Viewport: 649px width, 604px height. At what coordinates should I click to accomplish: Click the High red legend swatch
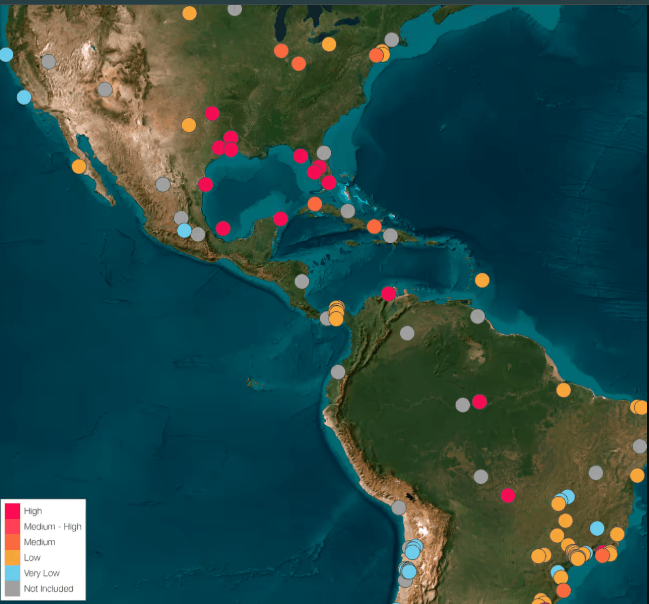click(x=12, y=511)
